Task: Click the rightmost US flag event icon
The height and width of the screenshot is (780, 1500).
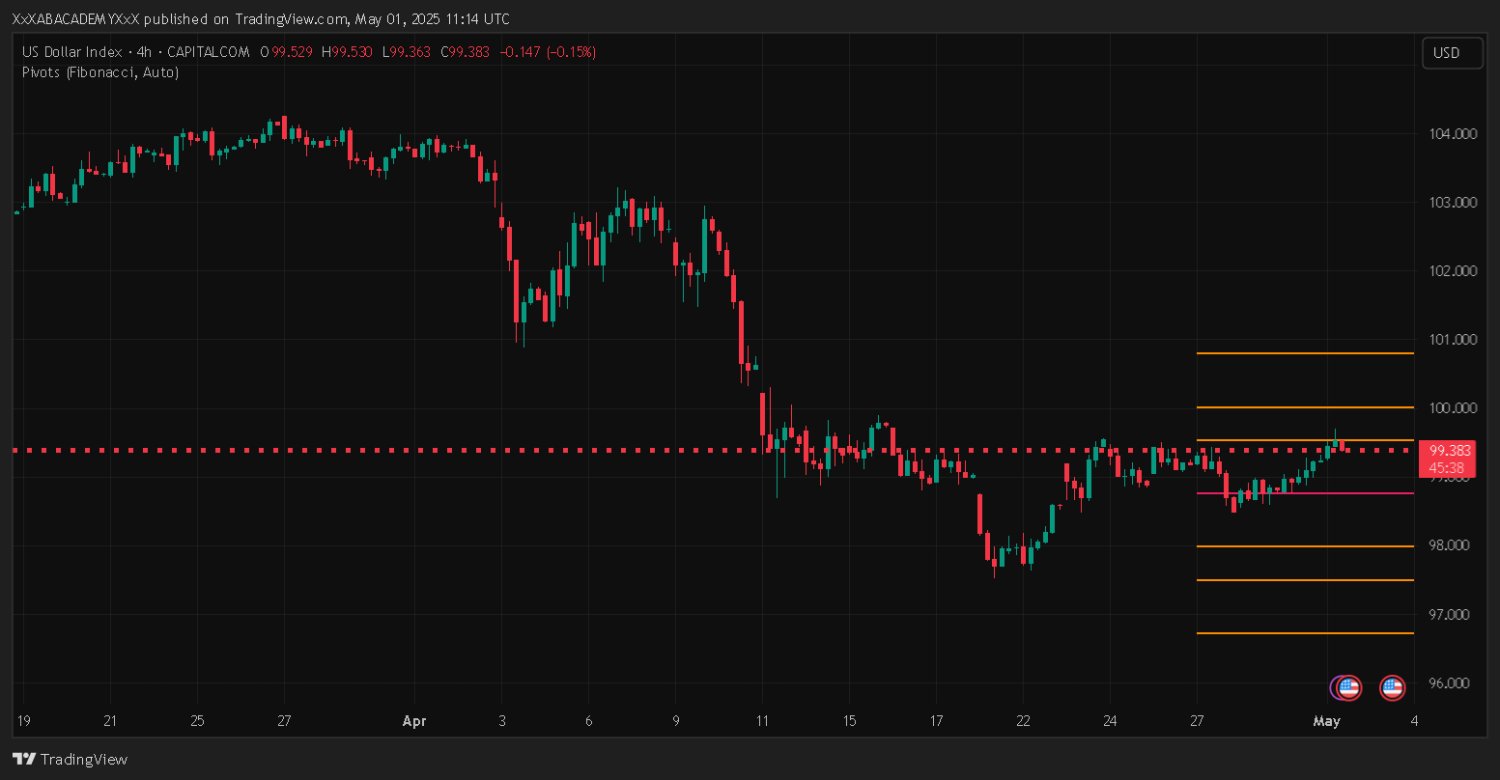Action: pyautogui.click(x=1392, y=687)
